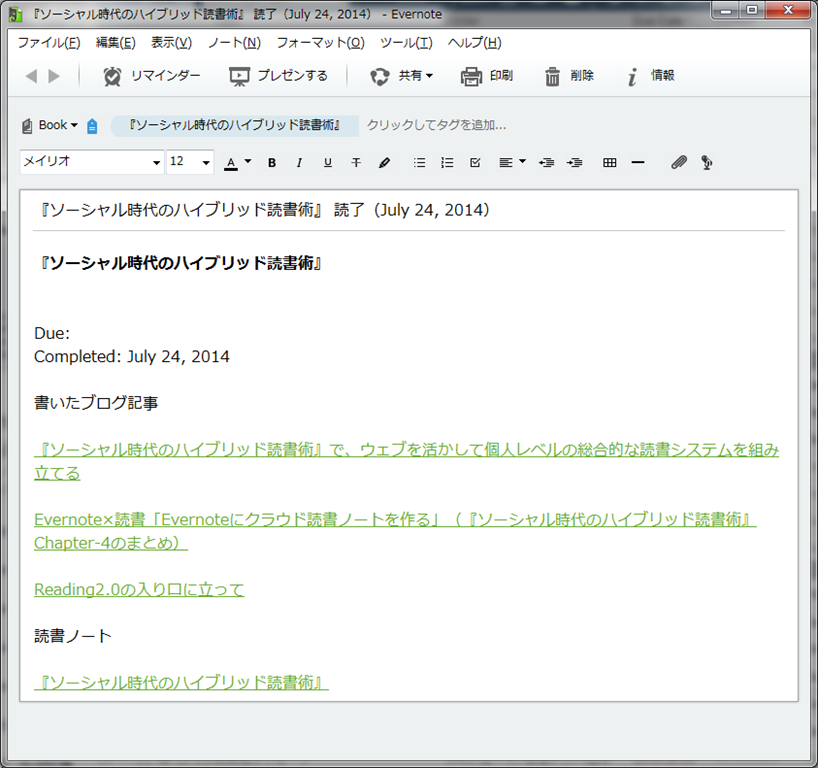Apply the highlighter pen to text
This screenshot has width=818, height=768.
point(384,163)
